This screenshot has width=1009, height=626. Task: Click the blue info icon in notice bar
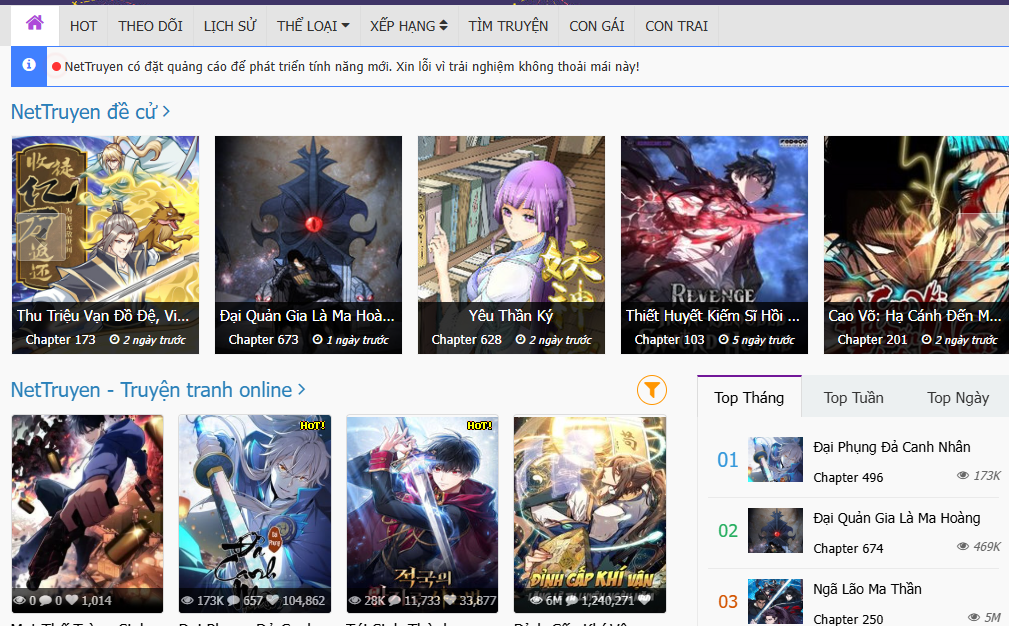28,65
